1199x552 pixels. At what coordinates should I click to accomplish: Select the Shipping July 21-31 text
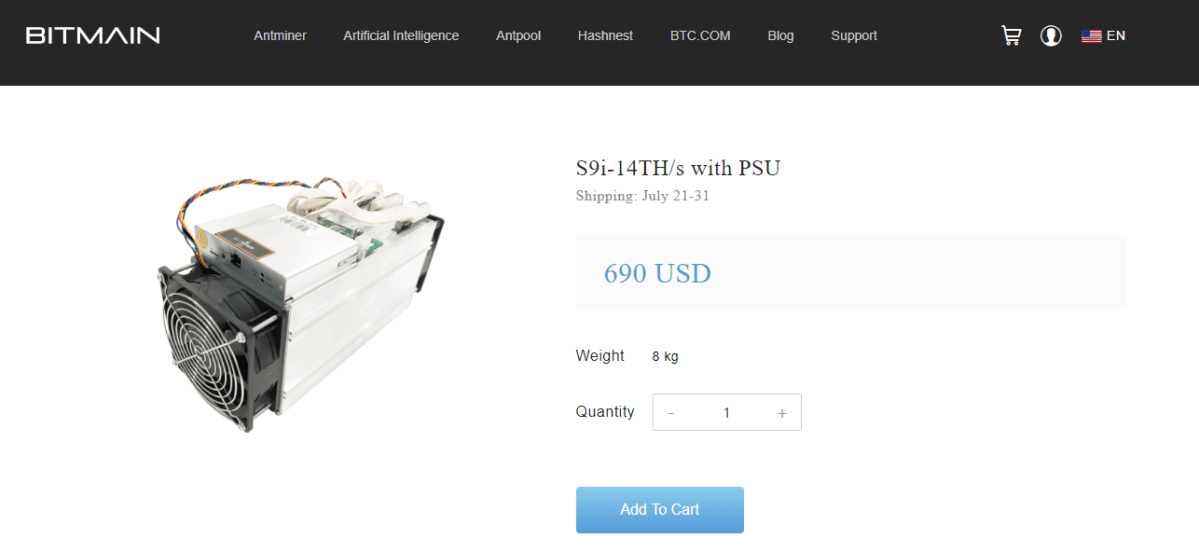tap(643, 196)
